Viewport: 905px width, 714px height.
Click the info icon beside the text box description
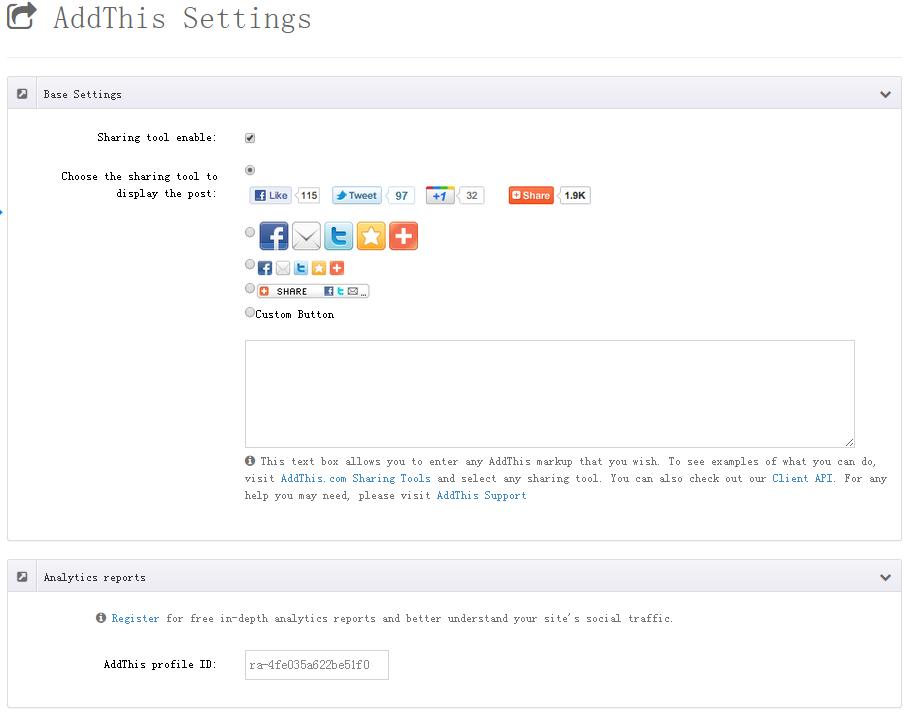(250, 461)
